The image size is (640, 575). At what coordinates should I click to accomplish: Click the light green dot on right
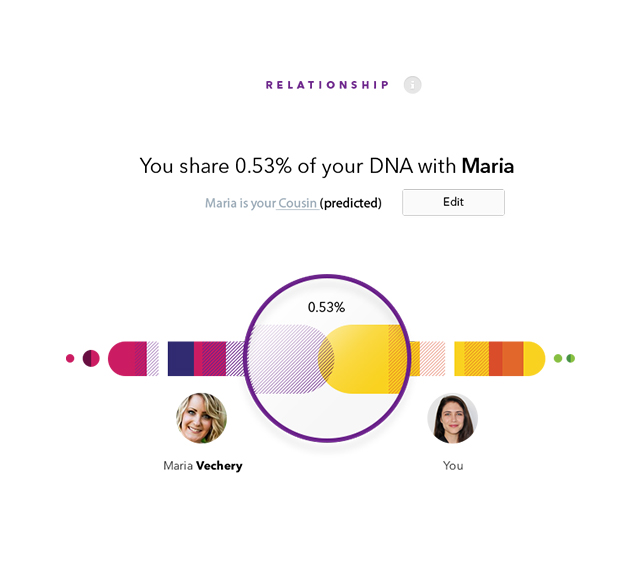click(558, 358)
